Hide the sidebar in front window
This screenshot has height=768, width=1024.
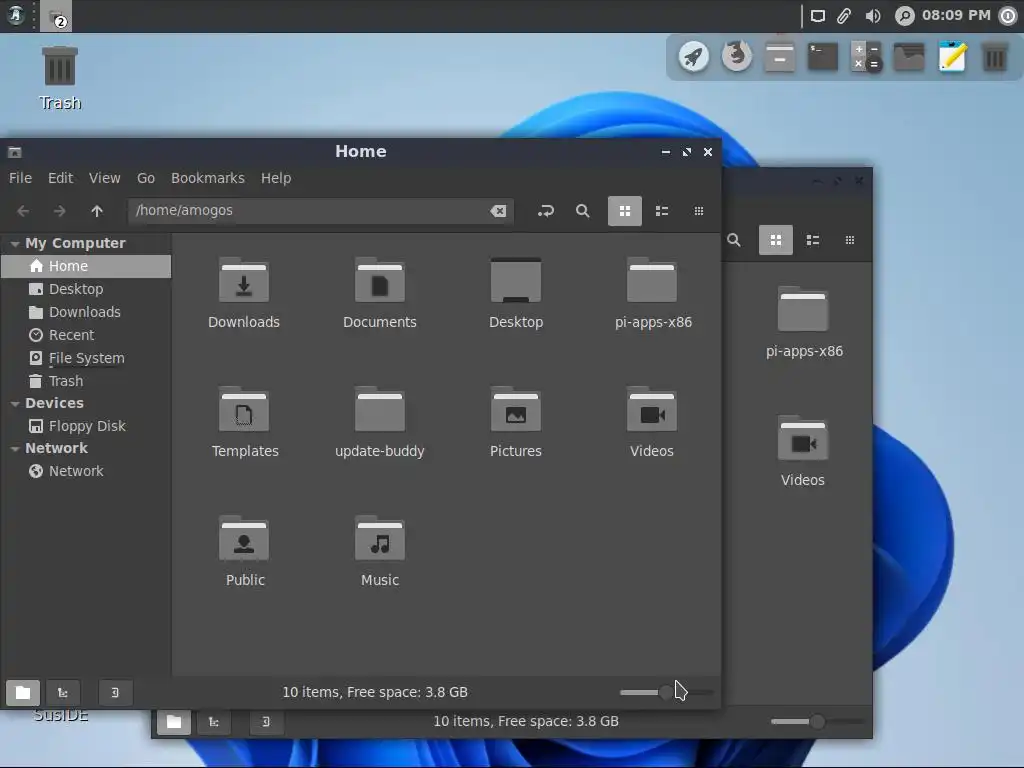click(115, 692)
